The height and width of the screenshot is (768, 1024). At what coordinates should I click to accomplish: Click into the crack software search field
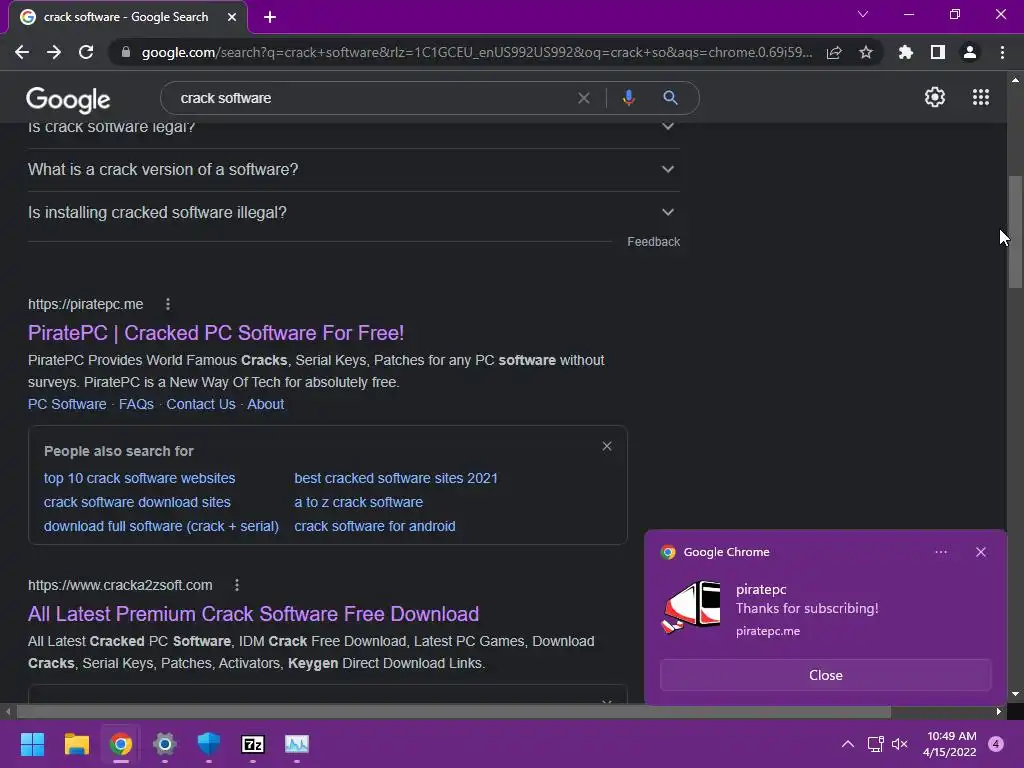point(372,98)
